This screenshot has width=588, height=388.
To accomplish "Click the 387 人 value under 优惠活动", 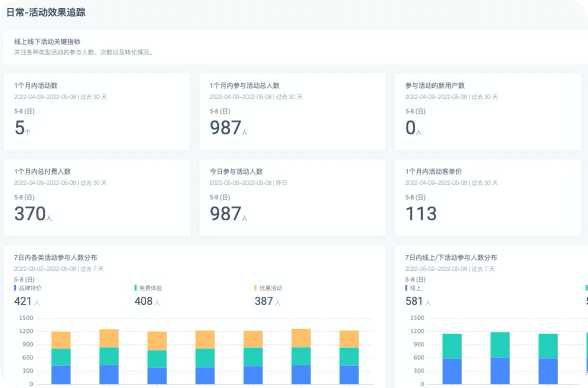I will (x=267, y=301).
